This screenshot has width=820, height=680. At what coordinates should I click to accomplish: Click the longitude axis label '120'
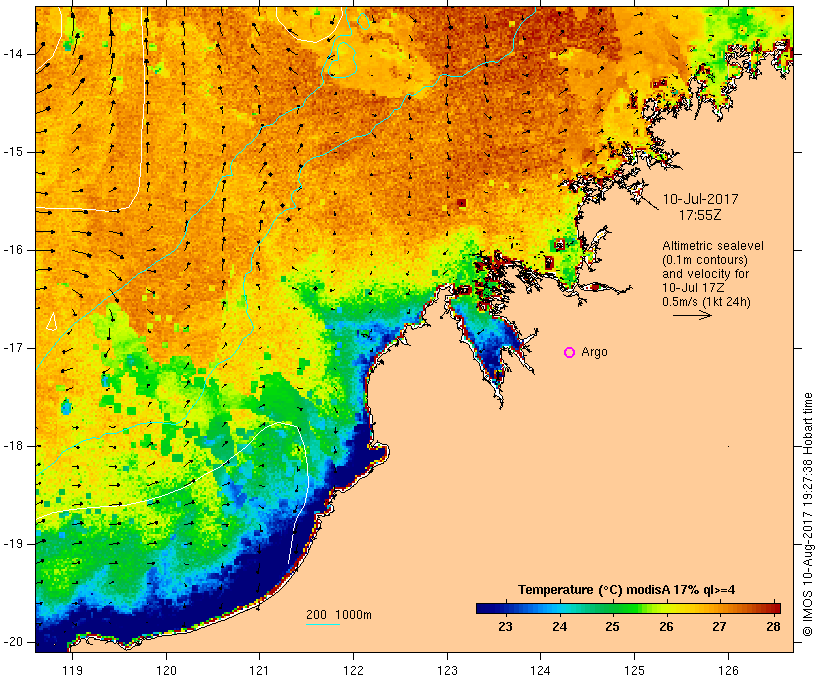166,670
